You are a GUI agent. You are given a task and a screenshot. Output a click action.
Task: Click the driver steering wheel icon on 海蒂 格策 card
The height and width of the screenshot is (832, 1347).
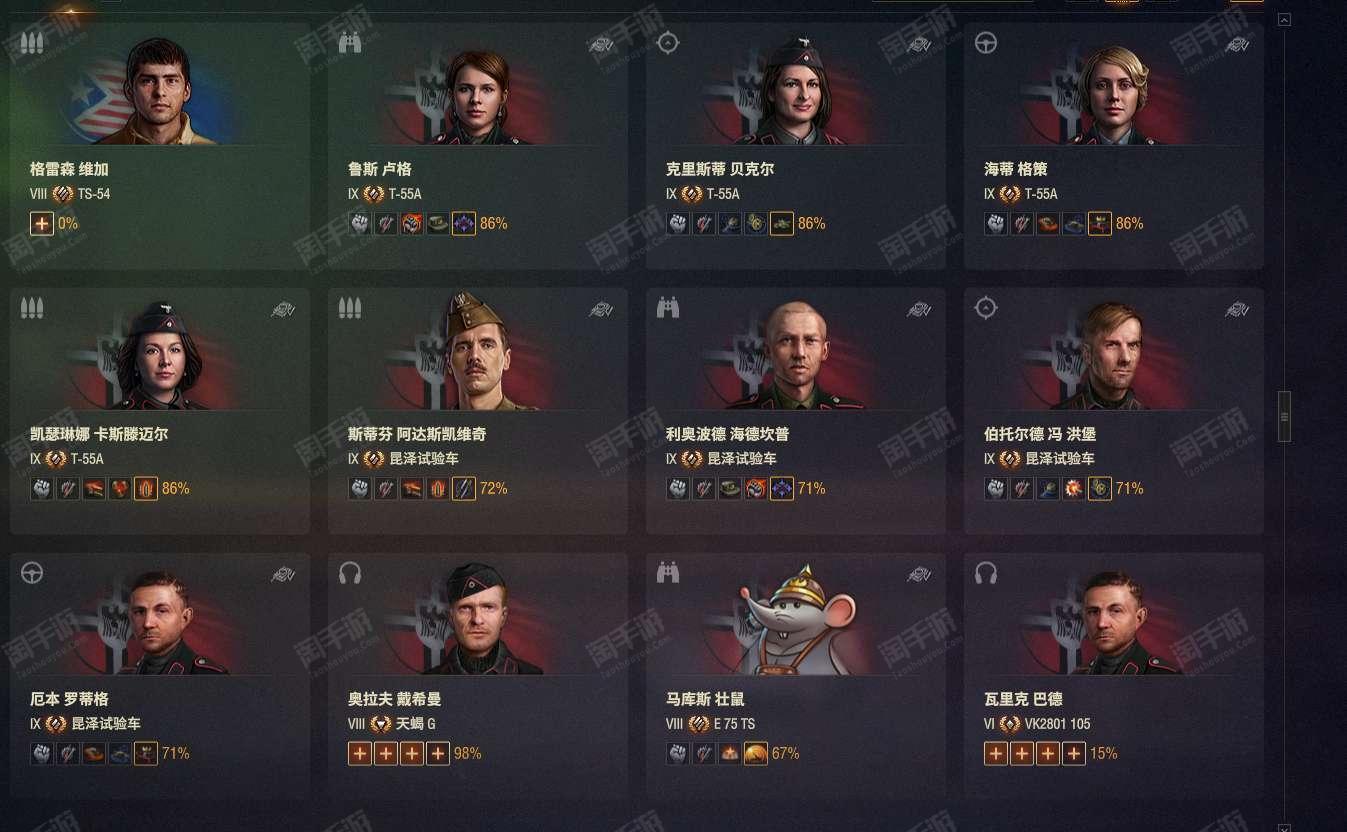tap(986, 43)
